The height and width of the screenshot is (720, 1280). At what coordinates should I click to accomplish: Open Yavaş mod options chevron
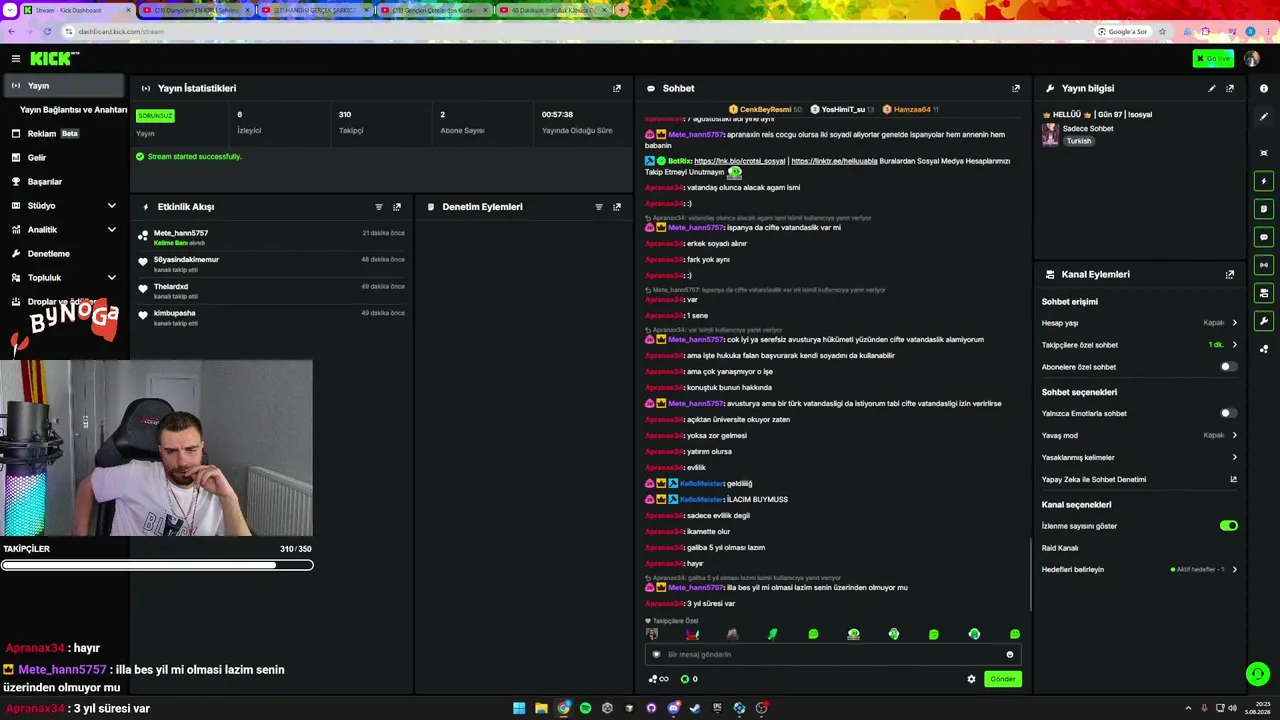point(1235,435)
